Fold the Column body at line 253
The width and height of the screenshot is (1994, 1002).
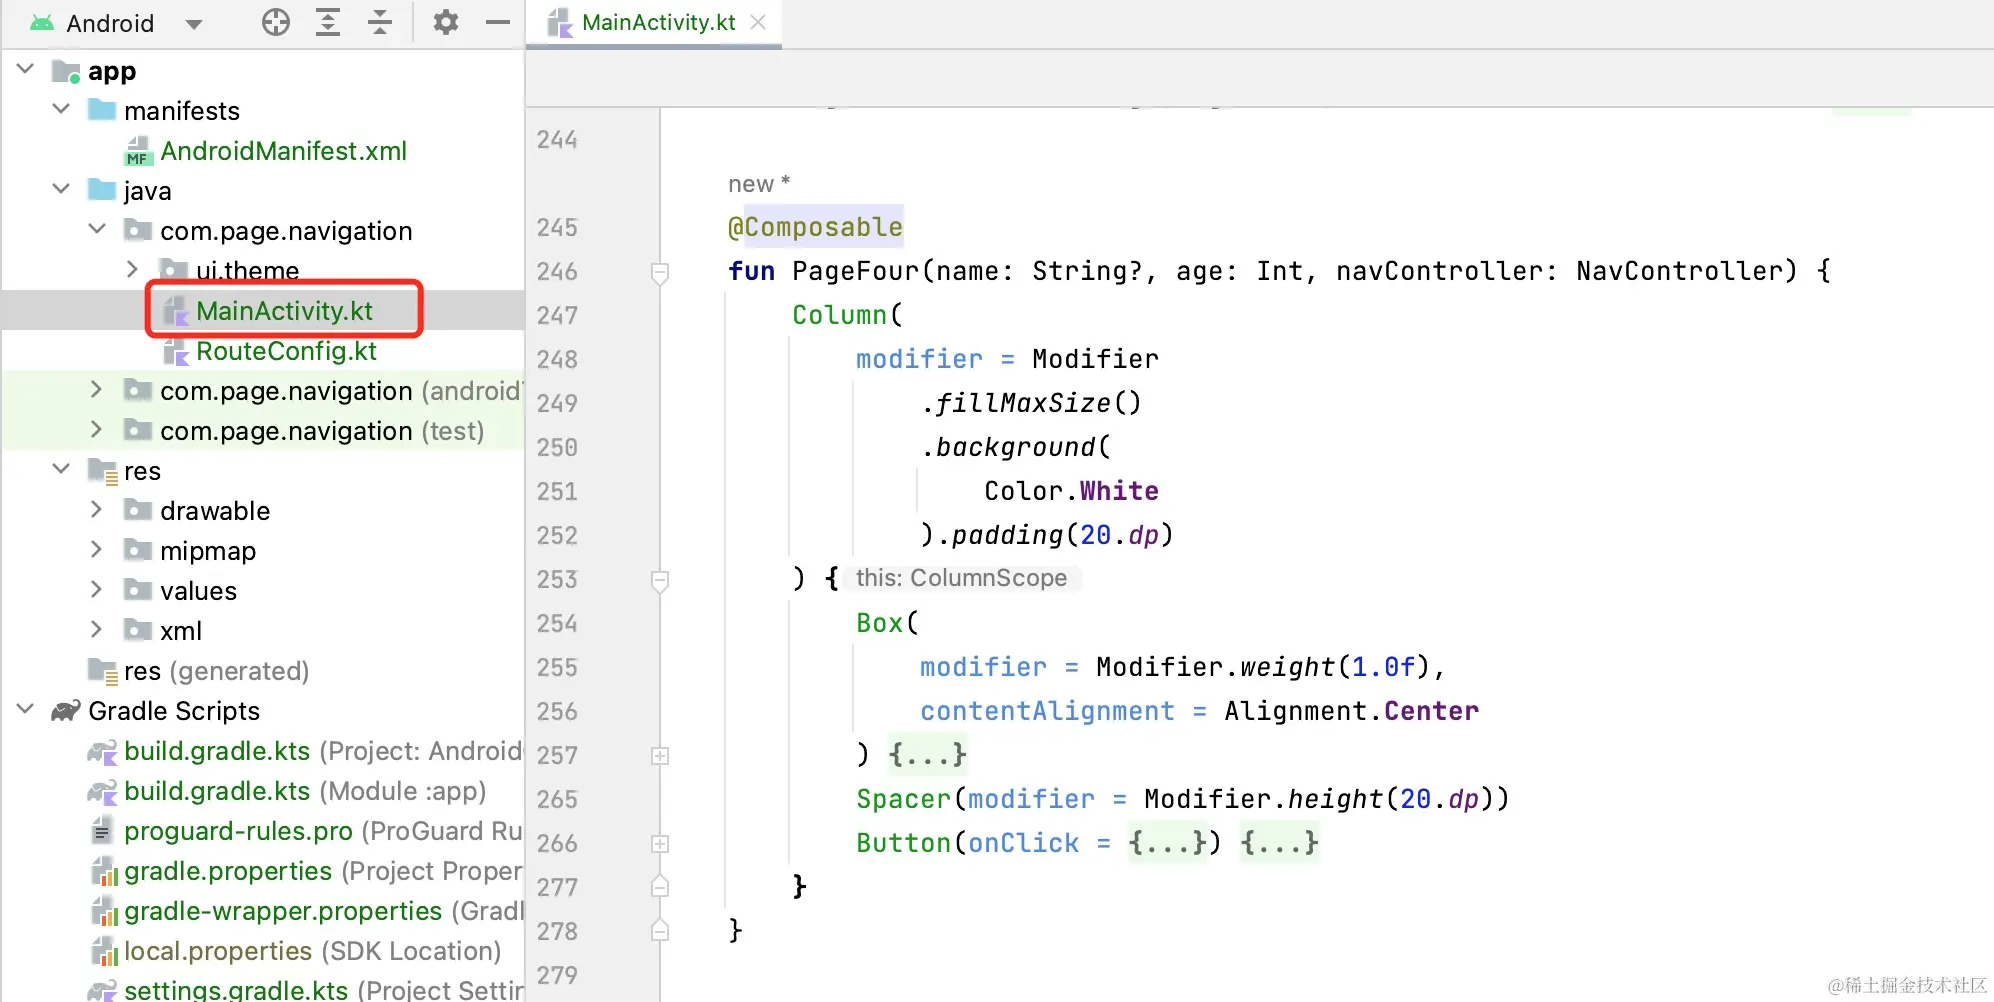coord(660,580)
